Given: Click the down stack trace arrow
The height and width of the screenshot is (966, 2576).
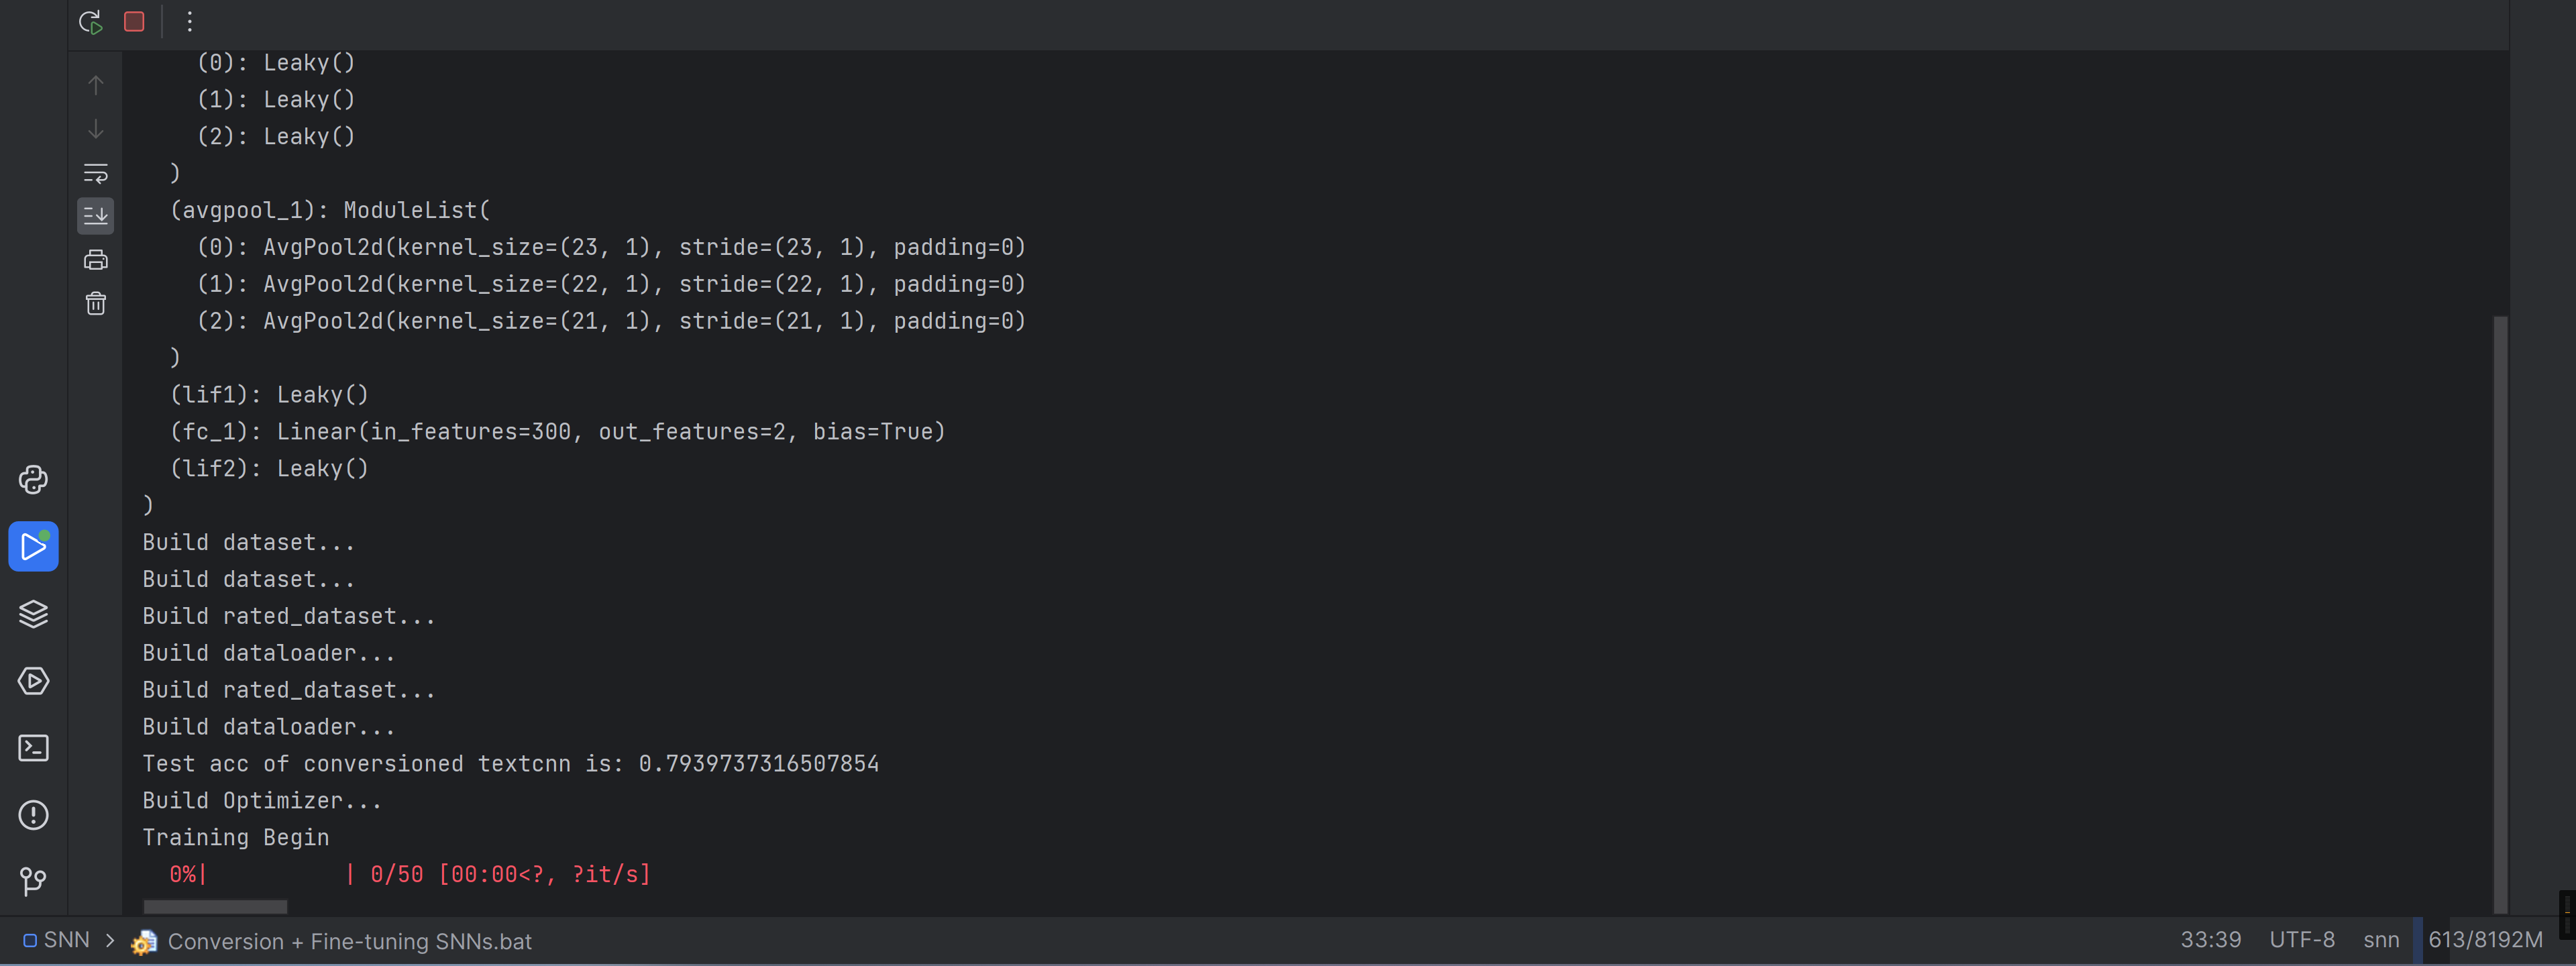Looking at the screenshot, I should pyautogui.click(x=96, y=129).
